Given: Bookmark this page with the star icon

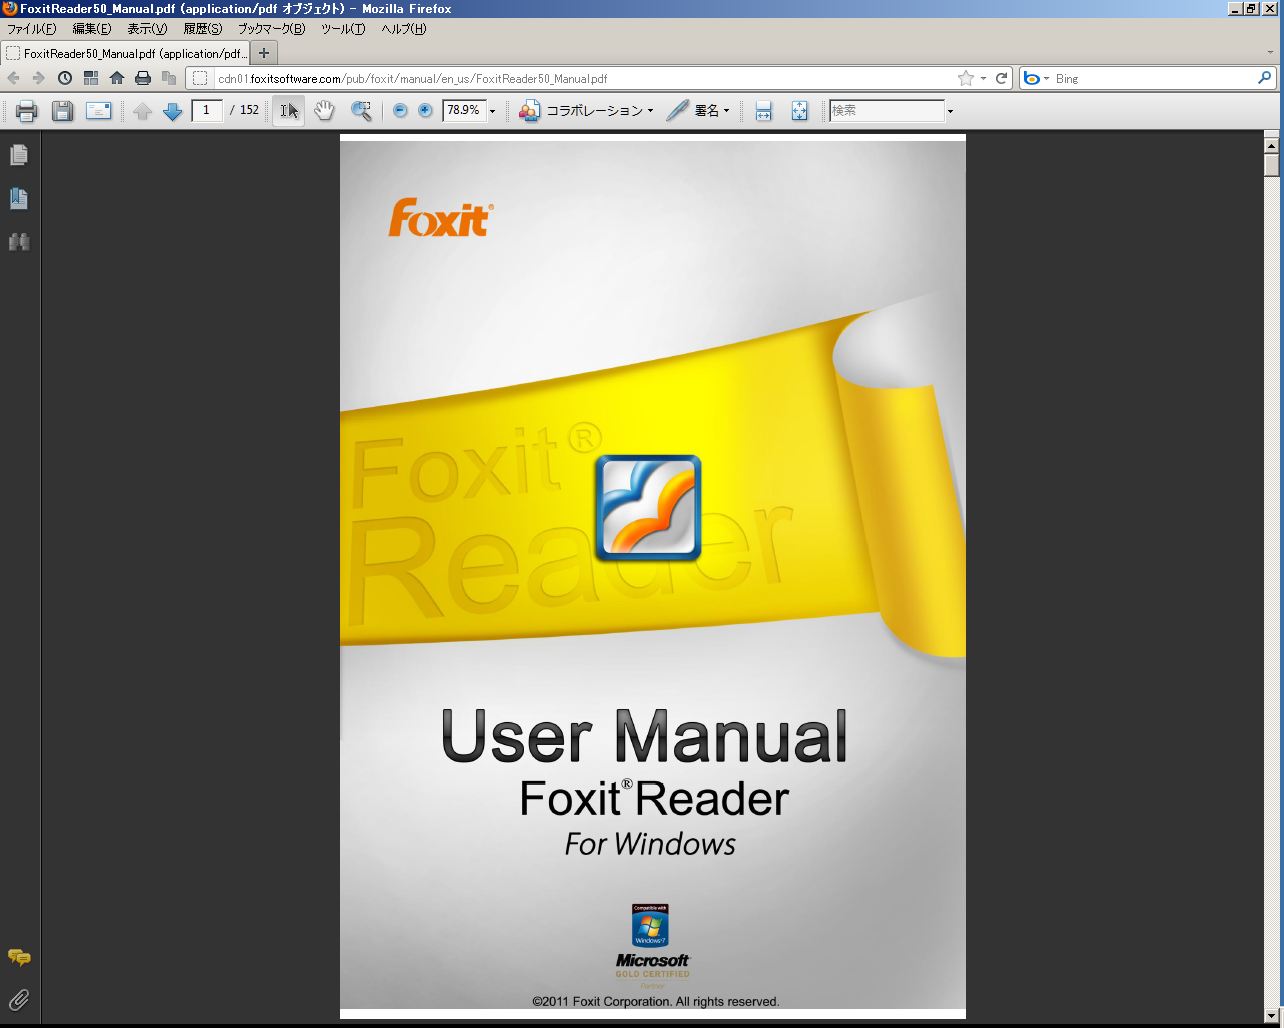Looking at the screenshot, I should click(965, 78).
